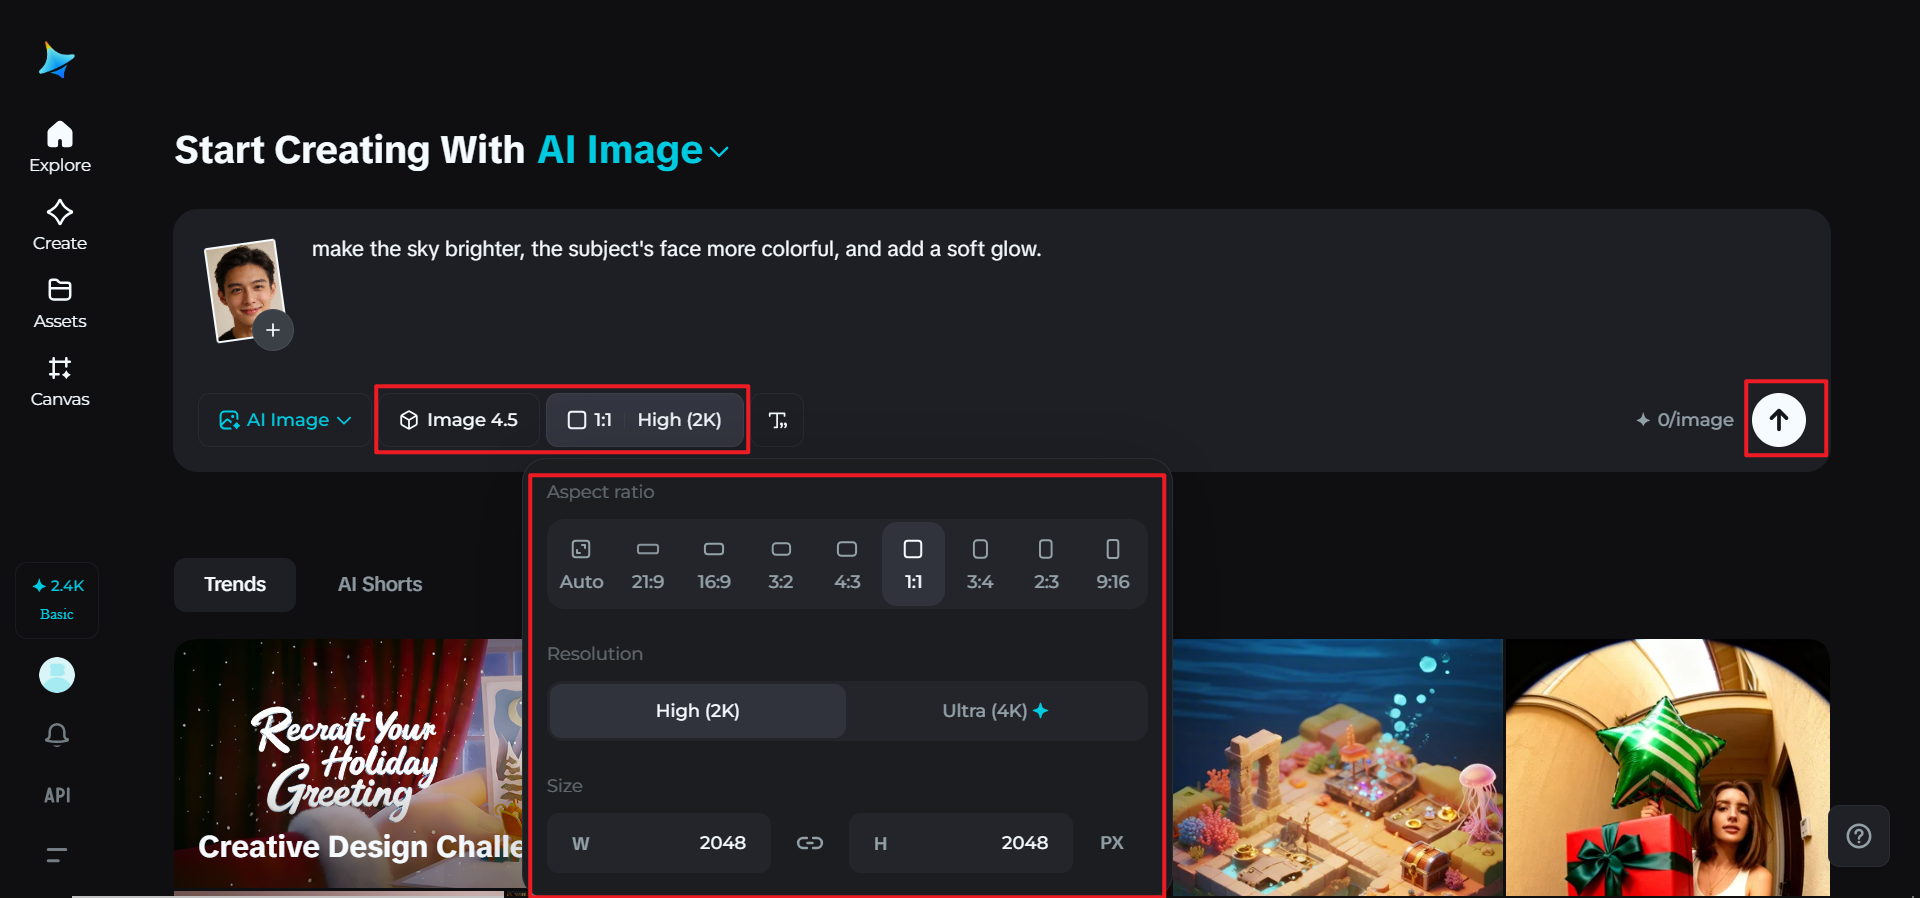Image resolution: width=1920 pixels, height=898 pixels.
Task: Click the 2.4K Basic credits button
Action: point(57,599)
